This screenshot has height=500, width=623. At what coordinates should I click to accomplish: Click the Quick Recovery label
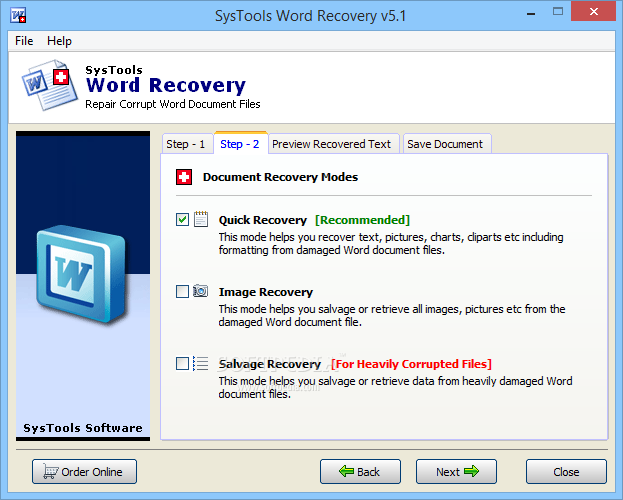click(263, 220)
